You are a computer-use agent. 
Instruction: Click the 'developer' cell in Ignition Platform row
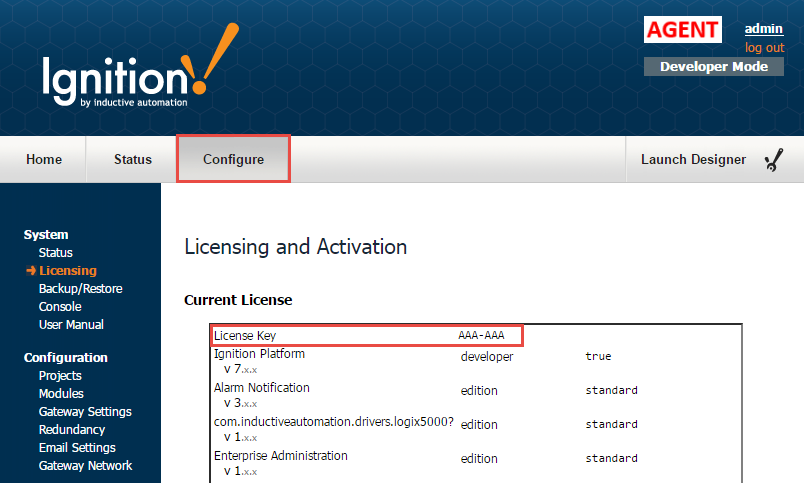coord(487,357)
